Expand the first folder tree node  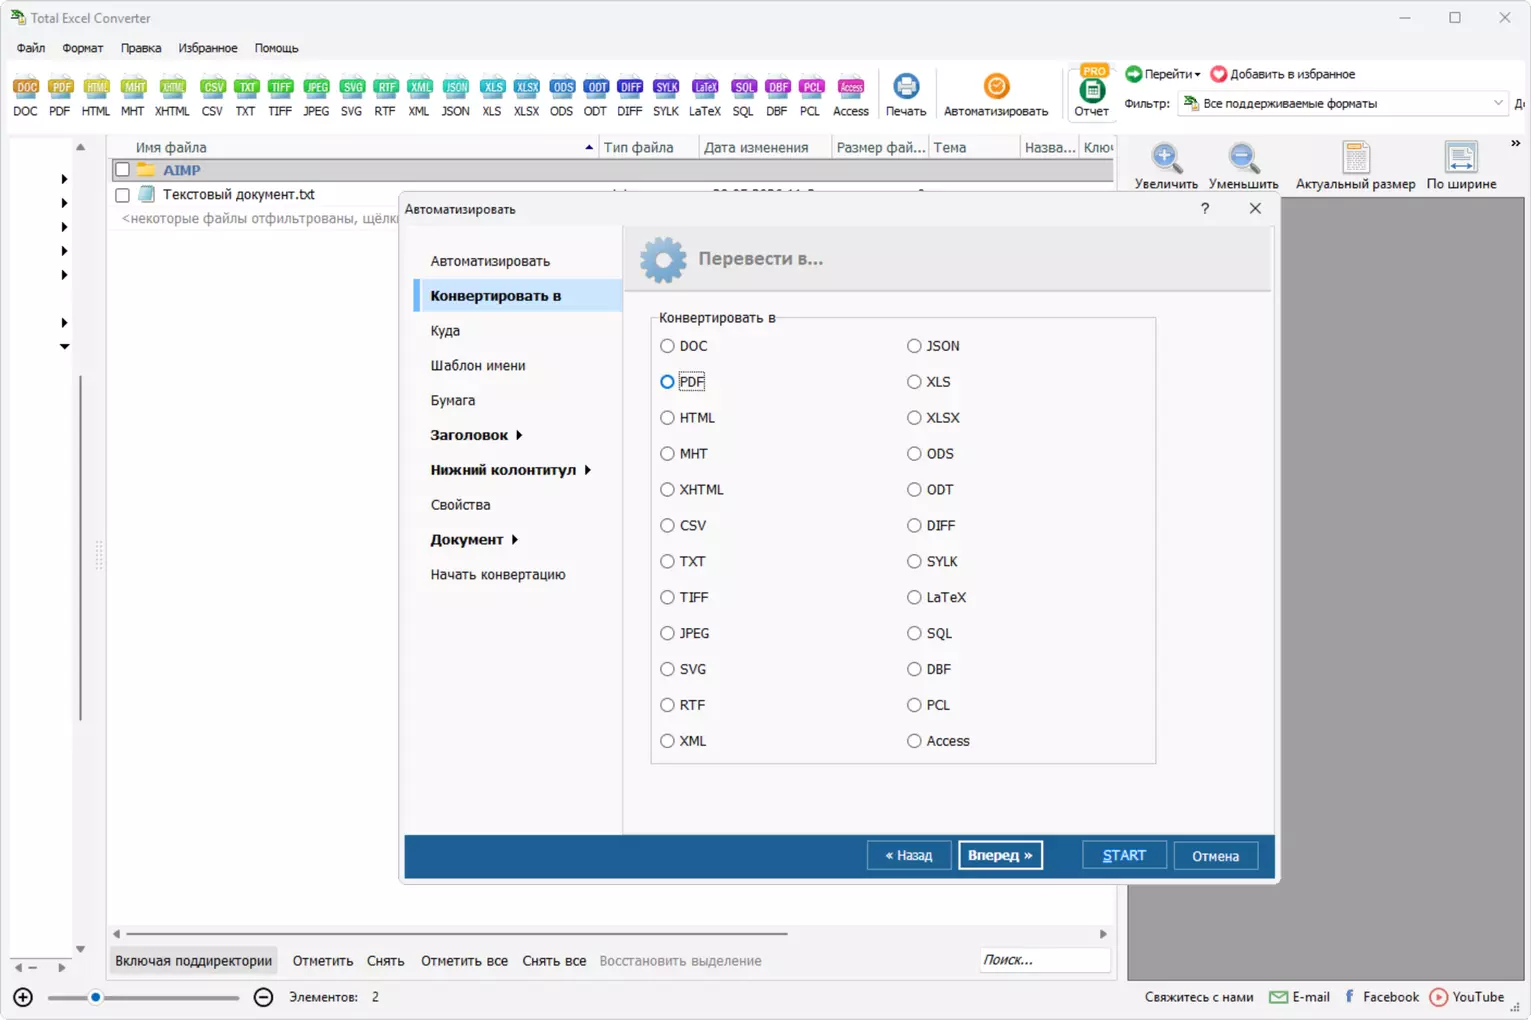pos(64,179)
